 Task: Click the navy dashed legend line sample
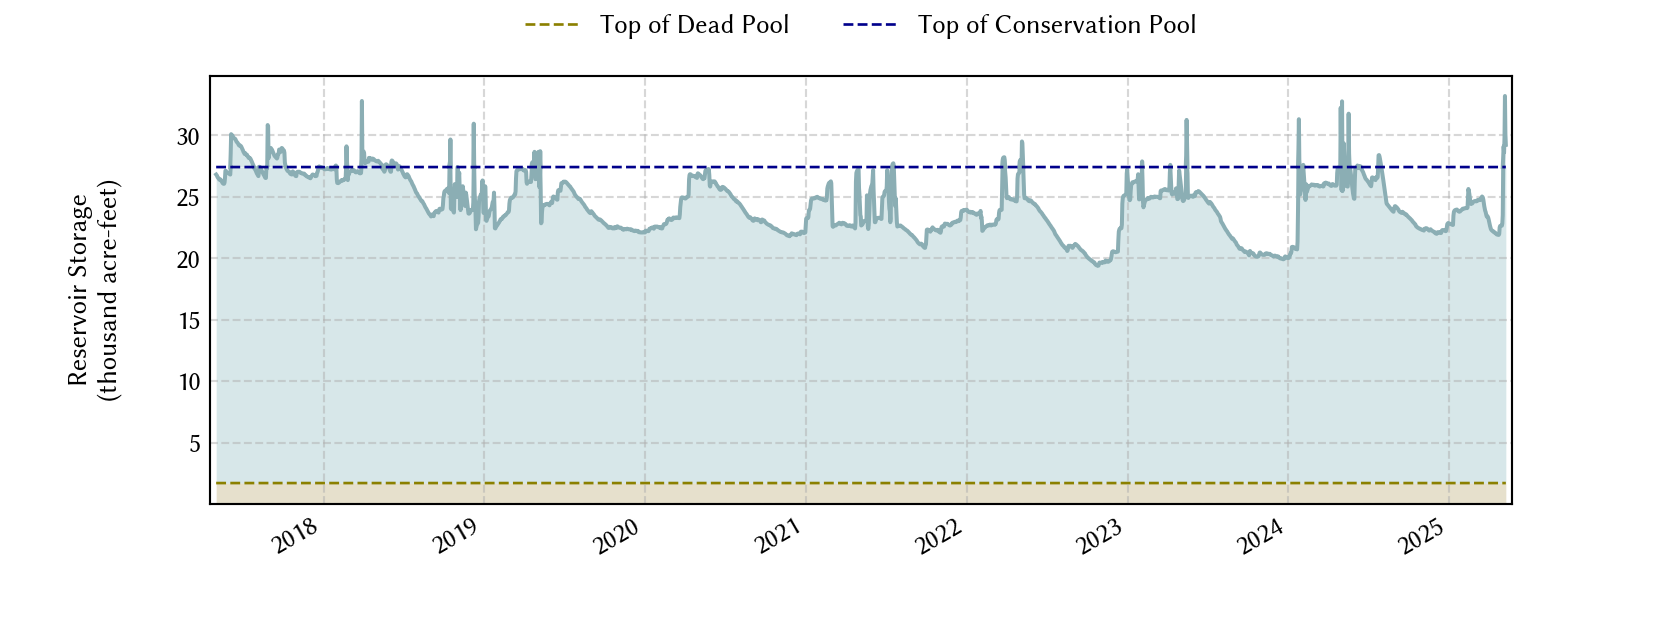click(x=870, y=25)
